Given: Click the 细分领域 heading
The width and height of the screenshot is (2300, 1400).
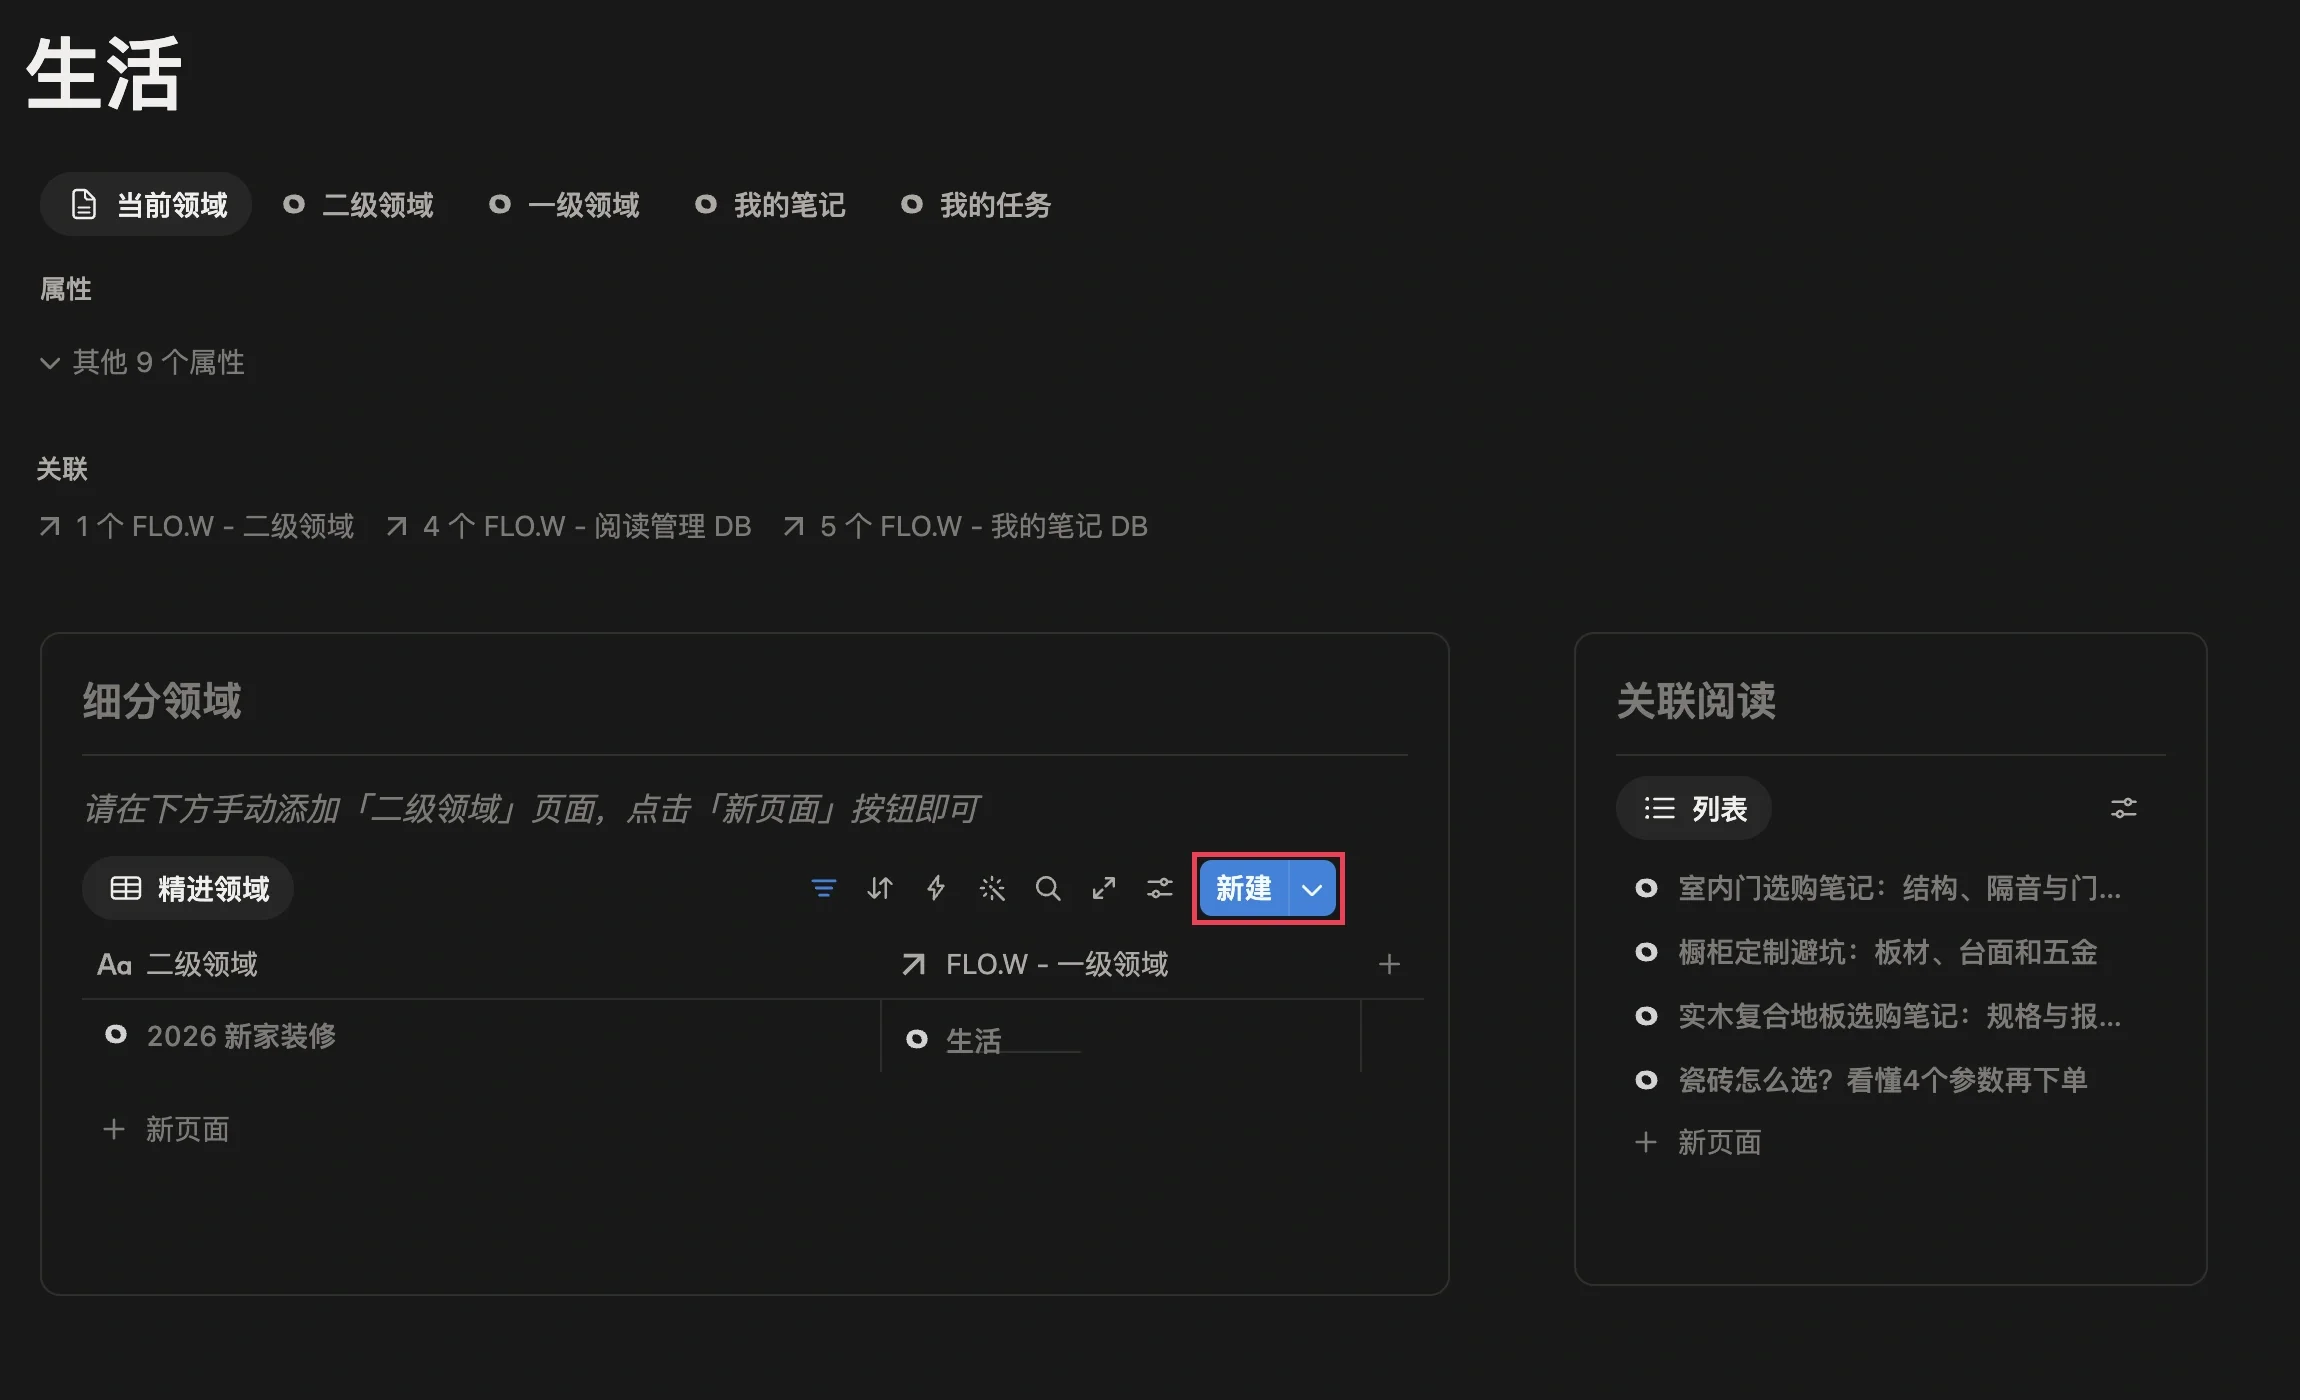Looking at the screenshot, I should [x=162, y=700].
